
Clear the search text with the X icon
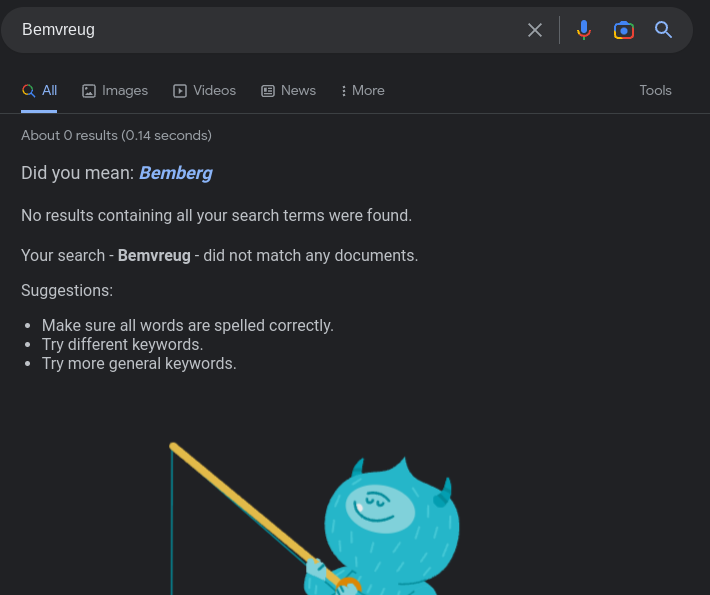point(535,30)
